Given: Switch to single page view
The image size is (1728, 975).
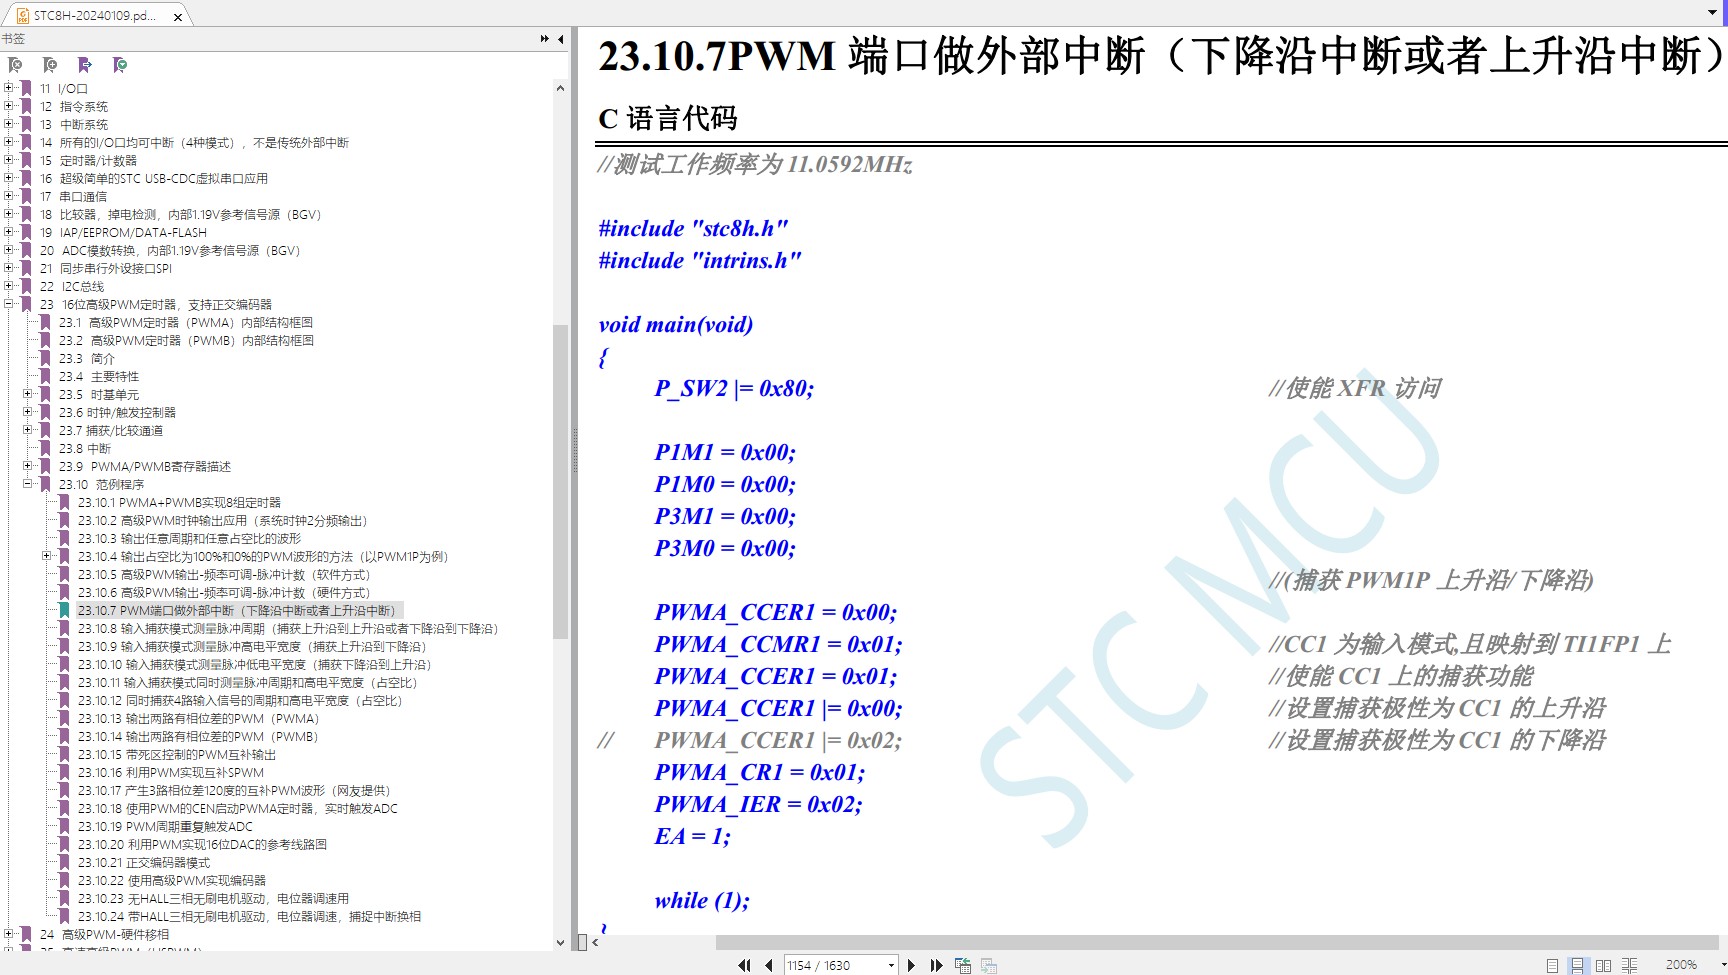Looking at the screenshot, I should [x=1552, y=965].
